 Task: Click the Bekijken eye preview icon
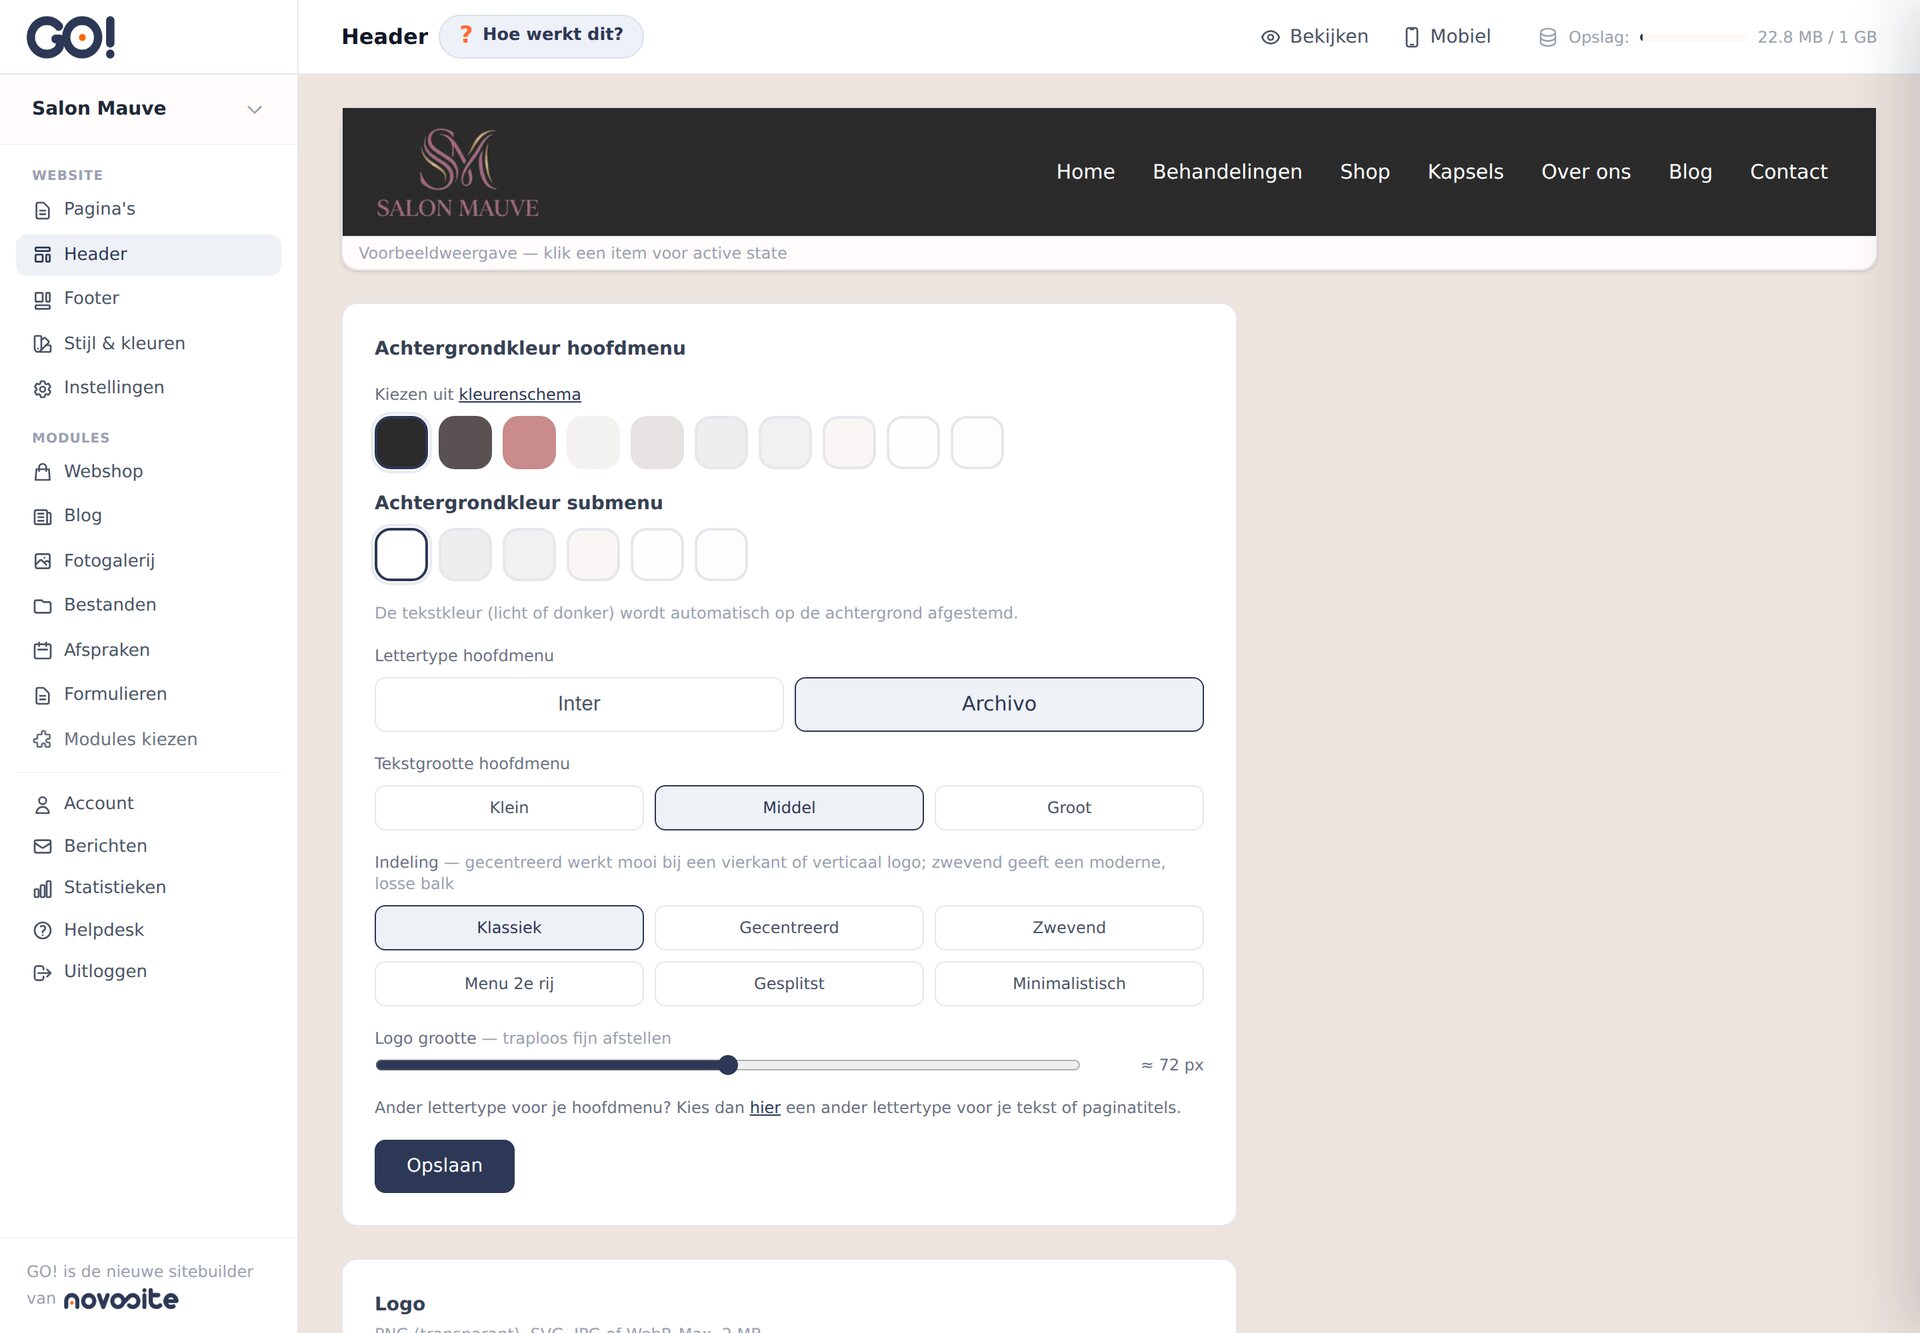pyautogui.click(x=1270, y=37)
